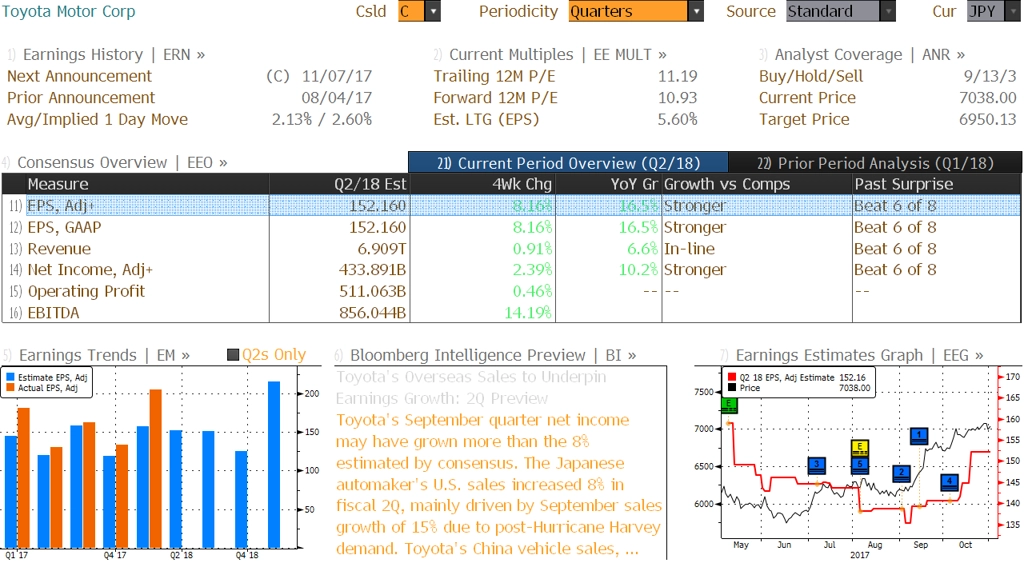Screen dimensions: 1024x563
Task: Open the Cur JPY currency dropdown
Action: point(1013,11)
